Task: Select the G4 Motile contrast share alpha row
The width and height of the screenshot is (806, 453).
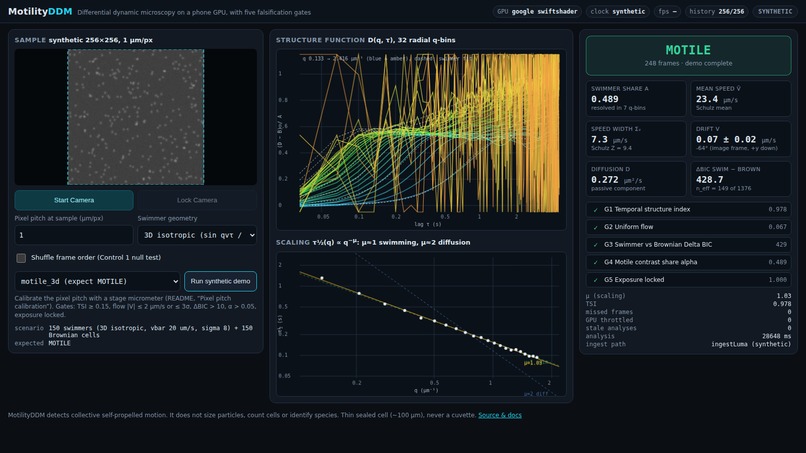Action: [688, 262]
